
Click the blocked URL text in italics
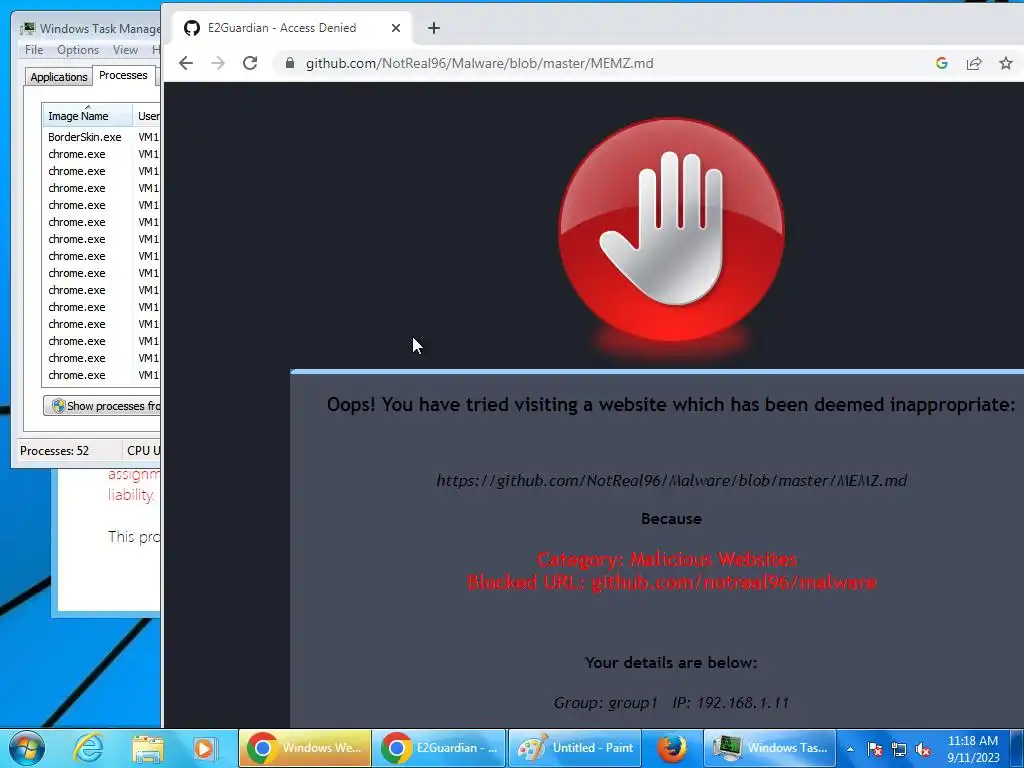pyautogui.click(x=671, y=481)
